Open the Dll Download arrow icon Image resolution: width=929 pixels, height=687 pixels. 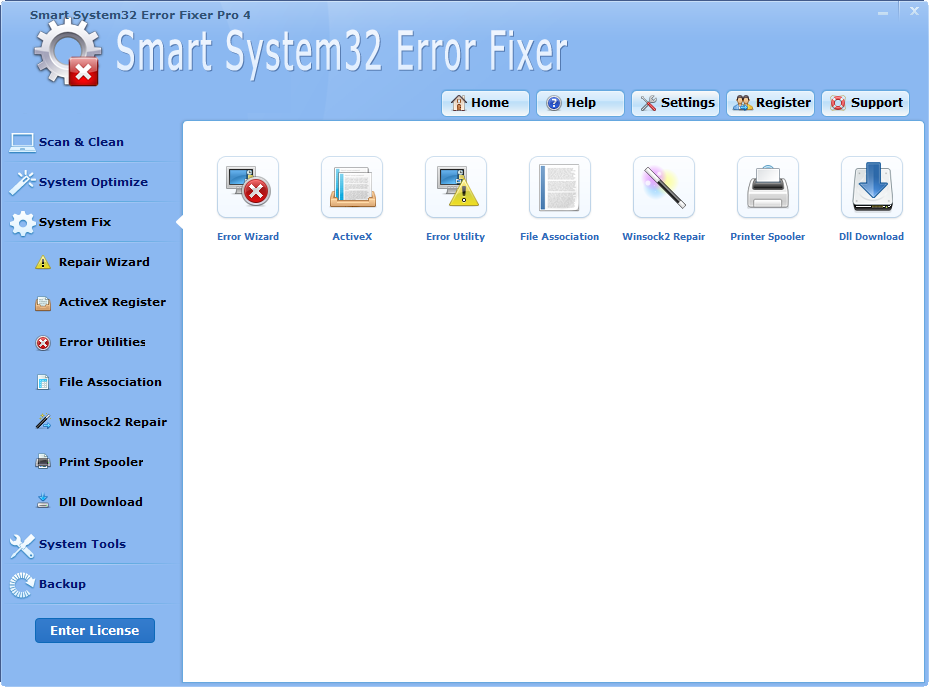[872, 187]
